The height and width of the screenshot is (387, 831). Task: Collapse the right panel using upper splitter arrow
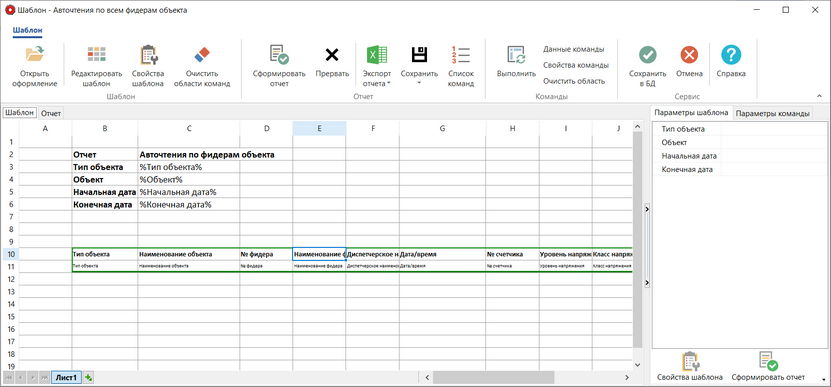647,210
